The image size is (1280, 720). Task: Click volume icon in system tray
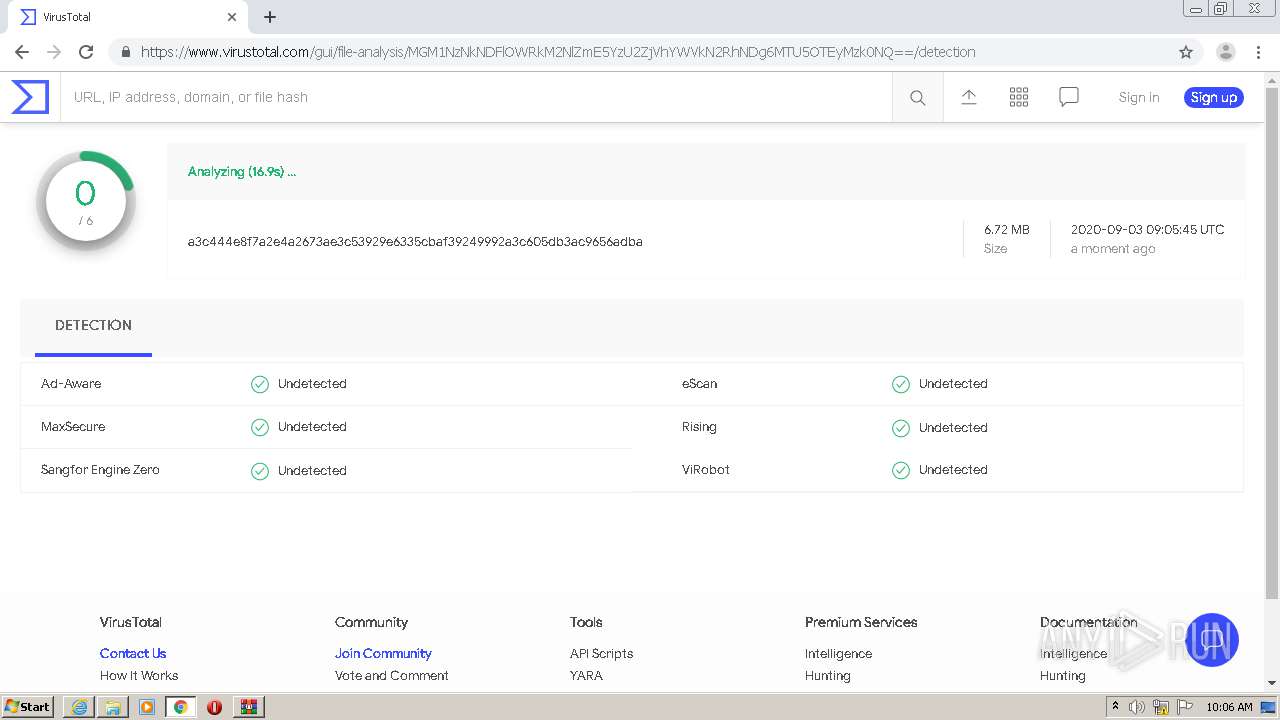pos(1137,707)
